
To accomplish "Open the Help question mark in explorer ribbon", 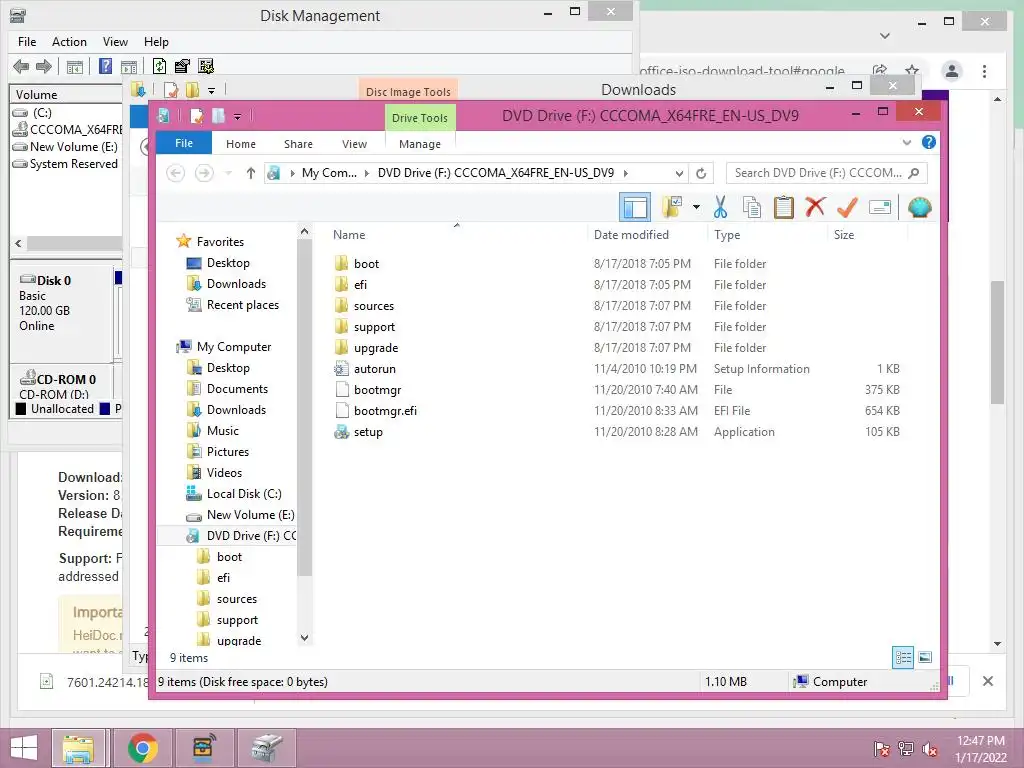I will pos(928,142).
